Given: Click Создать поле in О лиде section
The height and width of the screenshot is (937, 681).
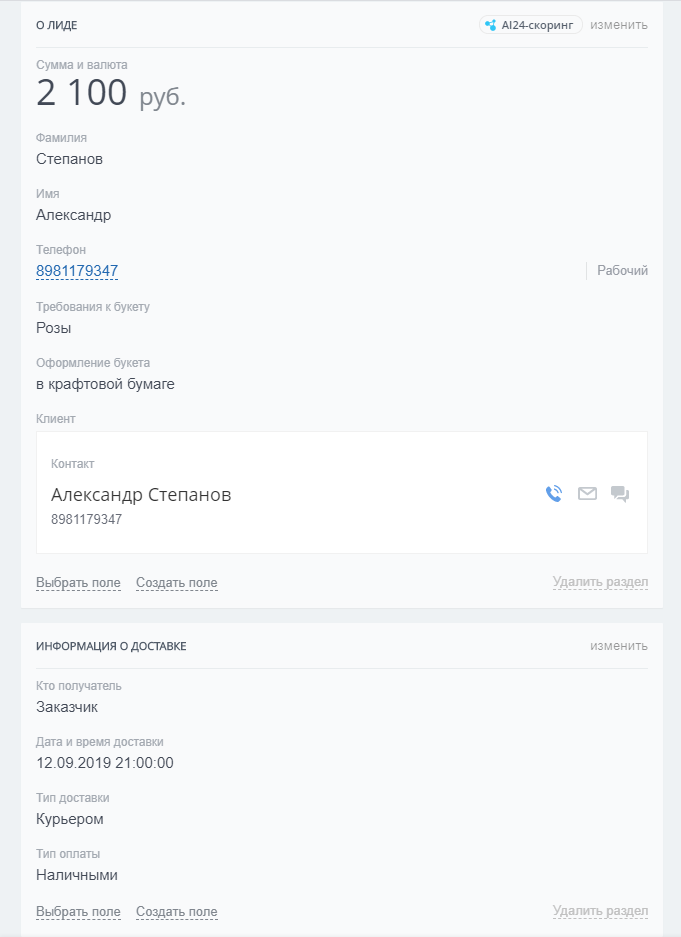Looking at the screenshot, I should [x=176, y=583].
